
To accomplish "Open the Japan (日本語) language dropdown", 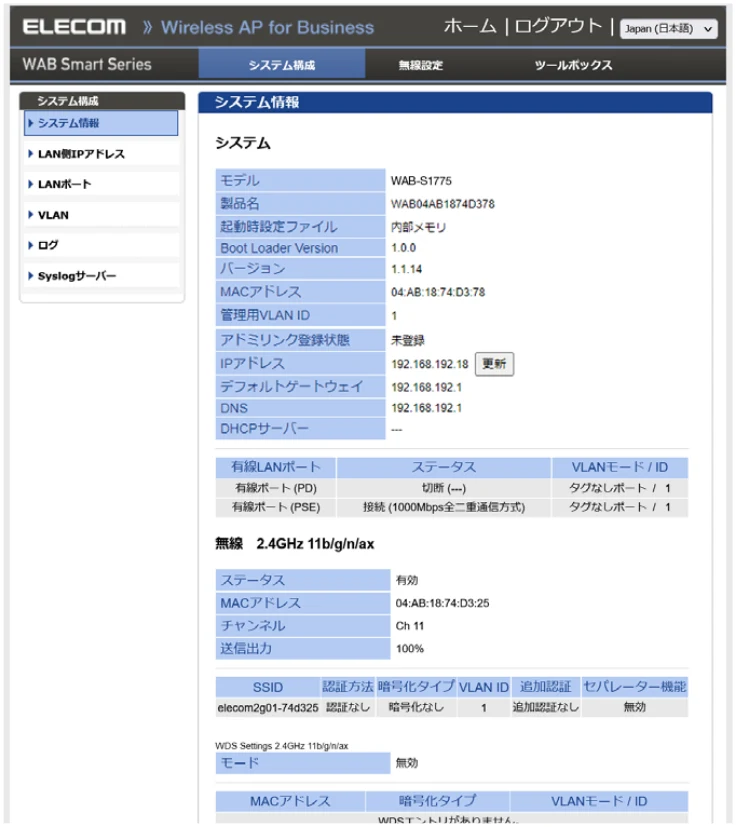I will tap(668, 28).
